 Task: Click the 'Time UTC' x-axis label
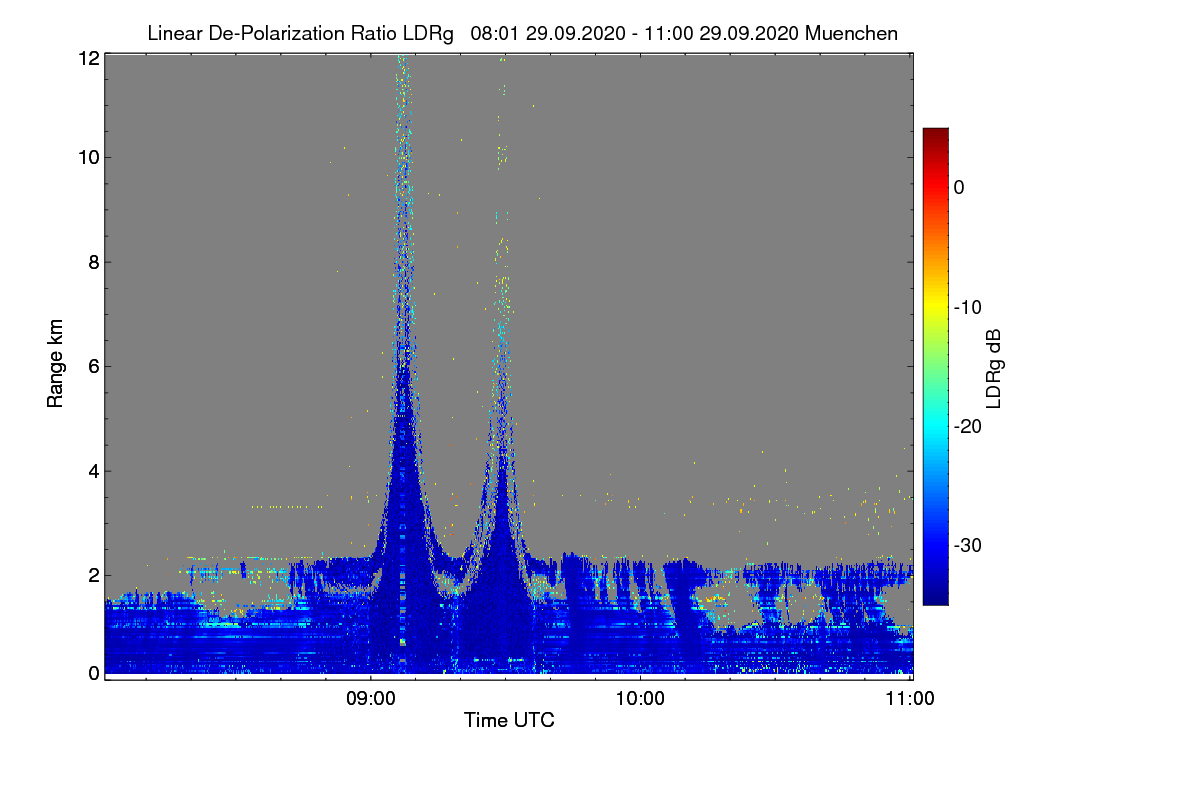click(x=509, y=720)
